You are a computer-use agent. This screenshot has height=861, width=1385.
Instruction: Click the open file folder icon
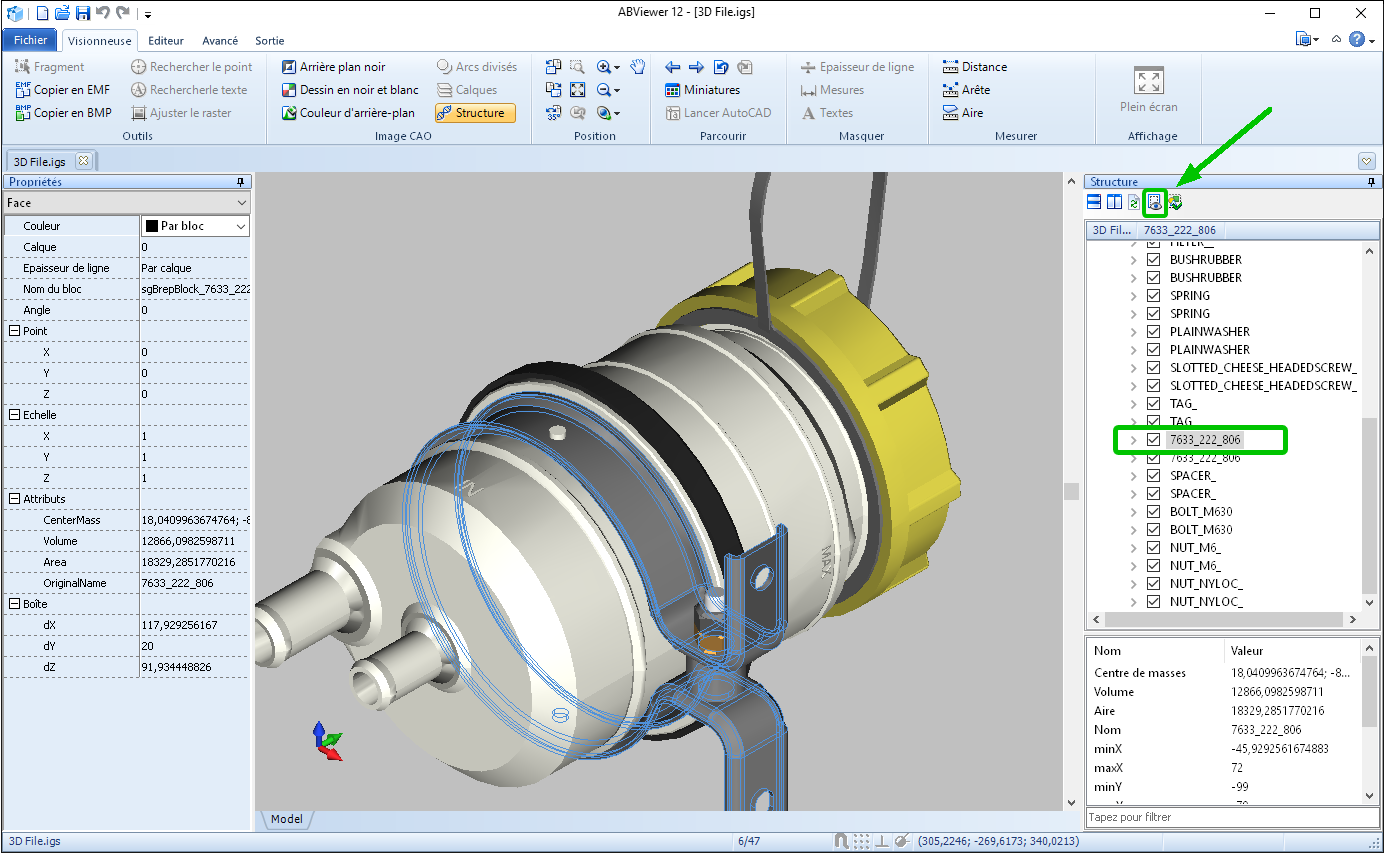tap(62, 13)
